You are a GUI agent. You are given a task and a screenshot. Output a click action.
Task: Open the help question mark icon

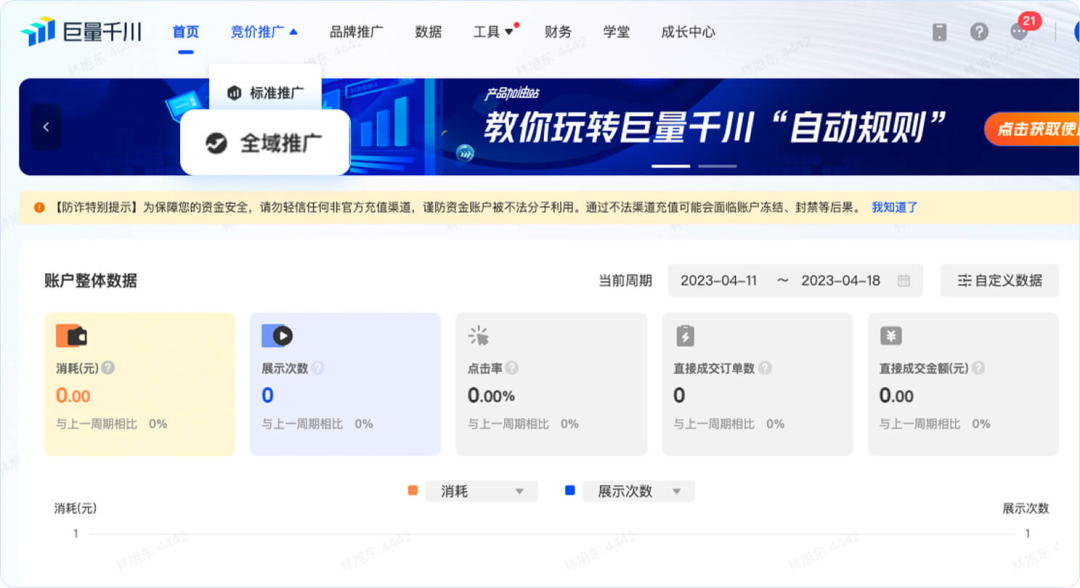[x=979, y=32]
